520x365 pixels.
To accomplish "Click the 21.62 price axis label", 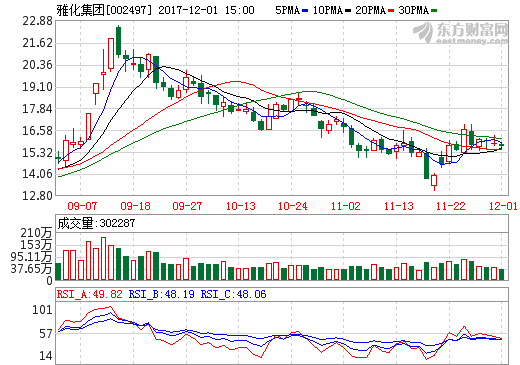I will [x=37, y=43].
